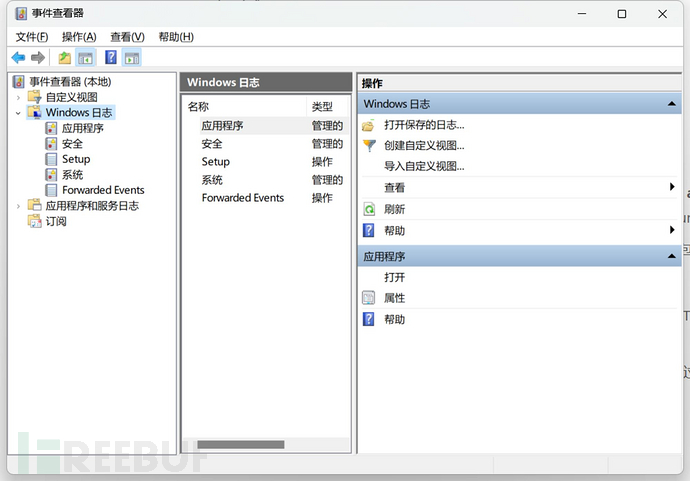Image resolution: width=690 pixels, height=481 pixels.
Task: Click the 属性 properties icon in actions pane
Action: [368, 298]
